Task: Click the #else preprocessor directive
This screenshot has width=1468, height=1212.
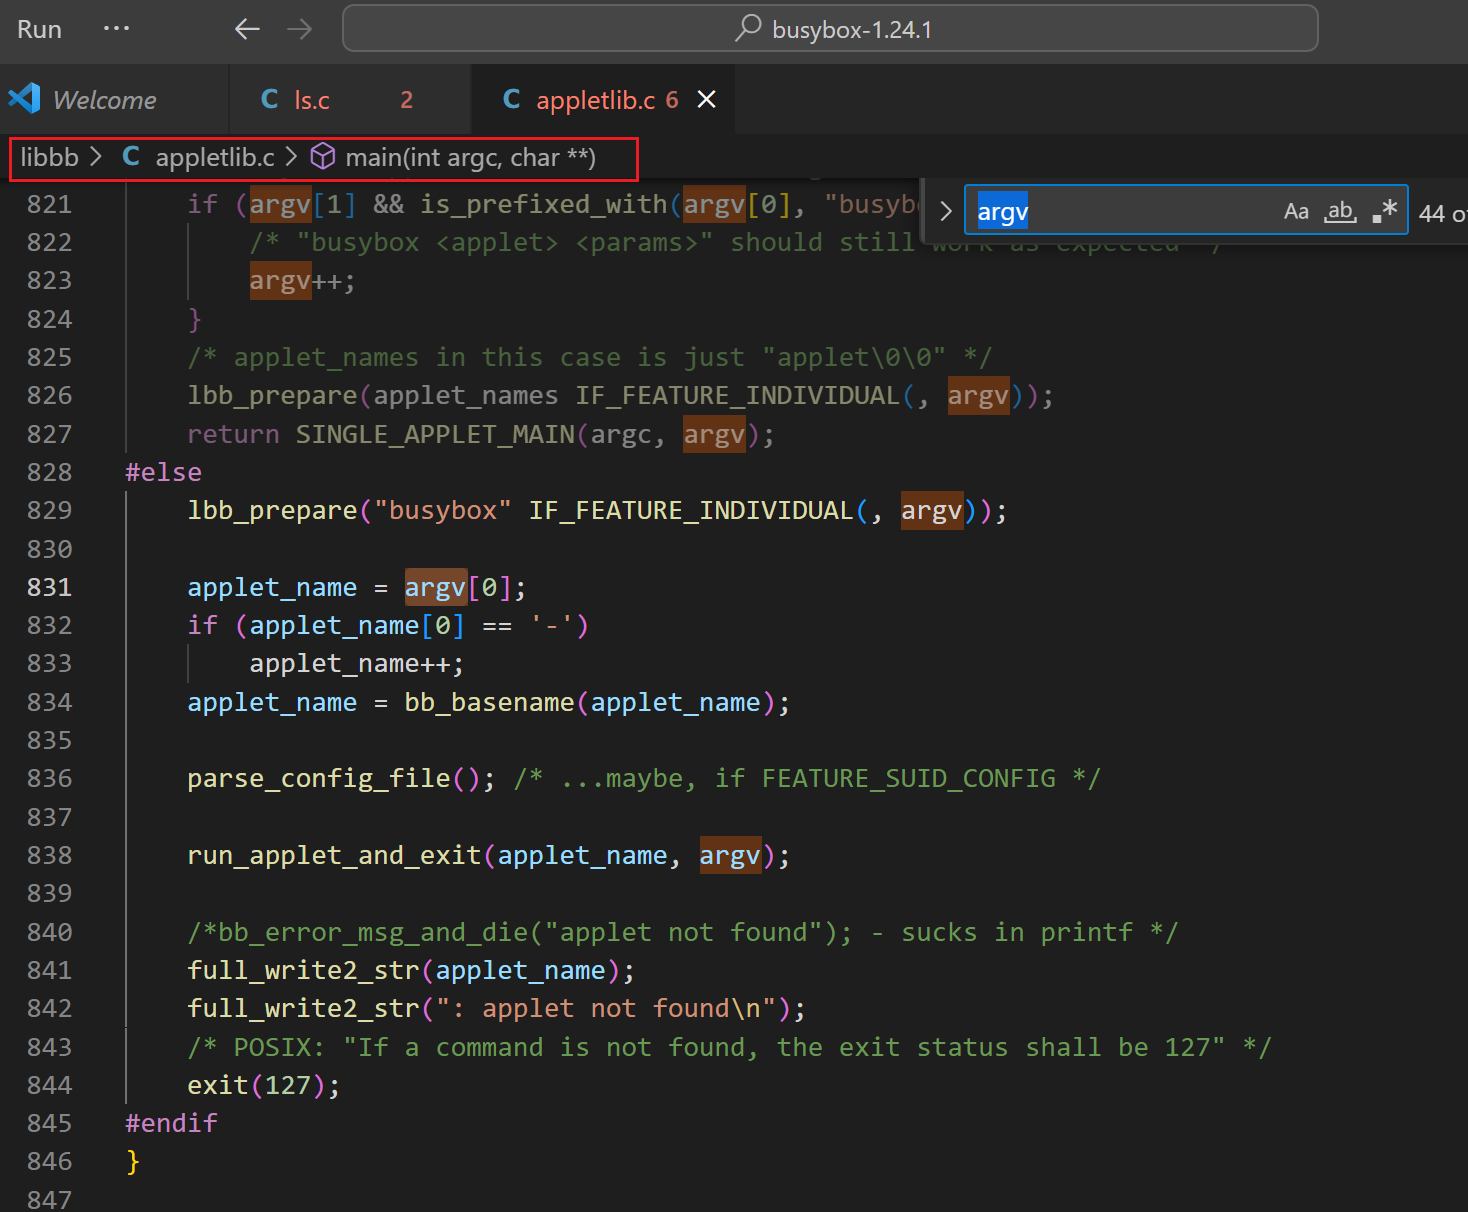Action: tap(164, 472)
